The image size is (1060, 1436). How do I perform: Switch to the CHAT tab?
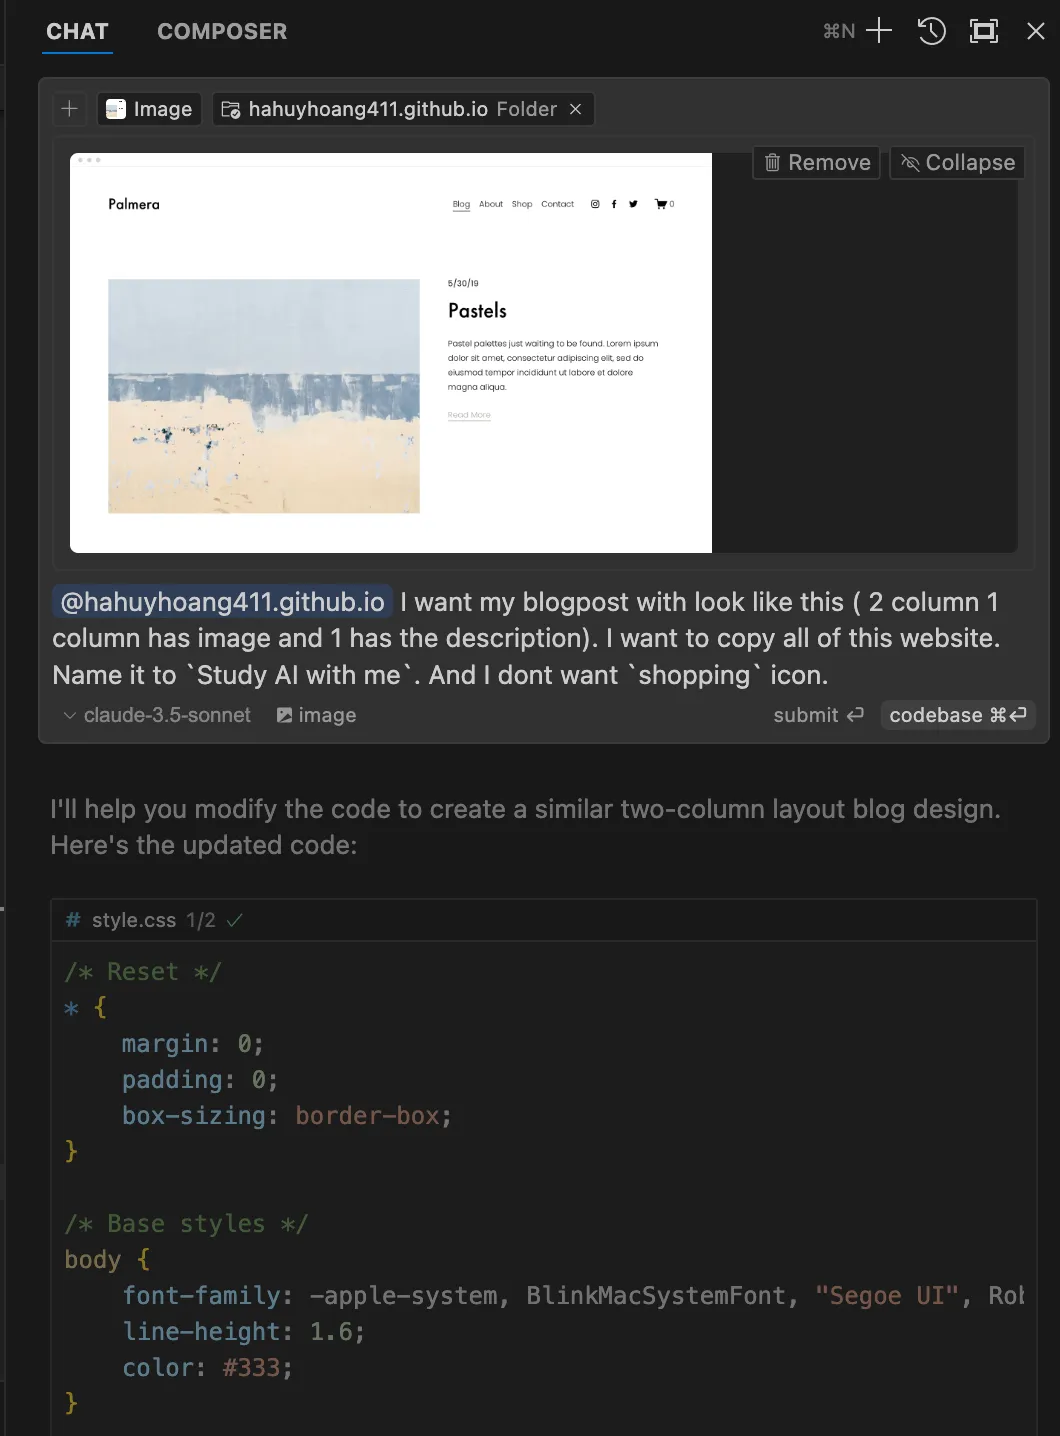point(77,31)
